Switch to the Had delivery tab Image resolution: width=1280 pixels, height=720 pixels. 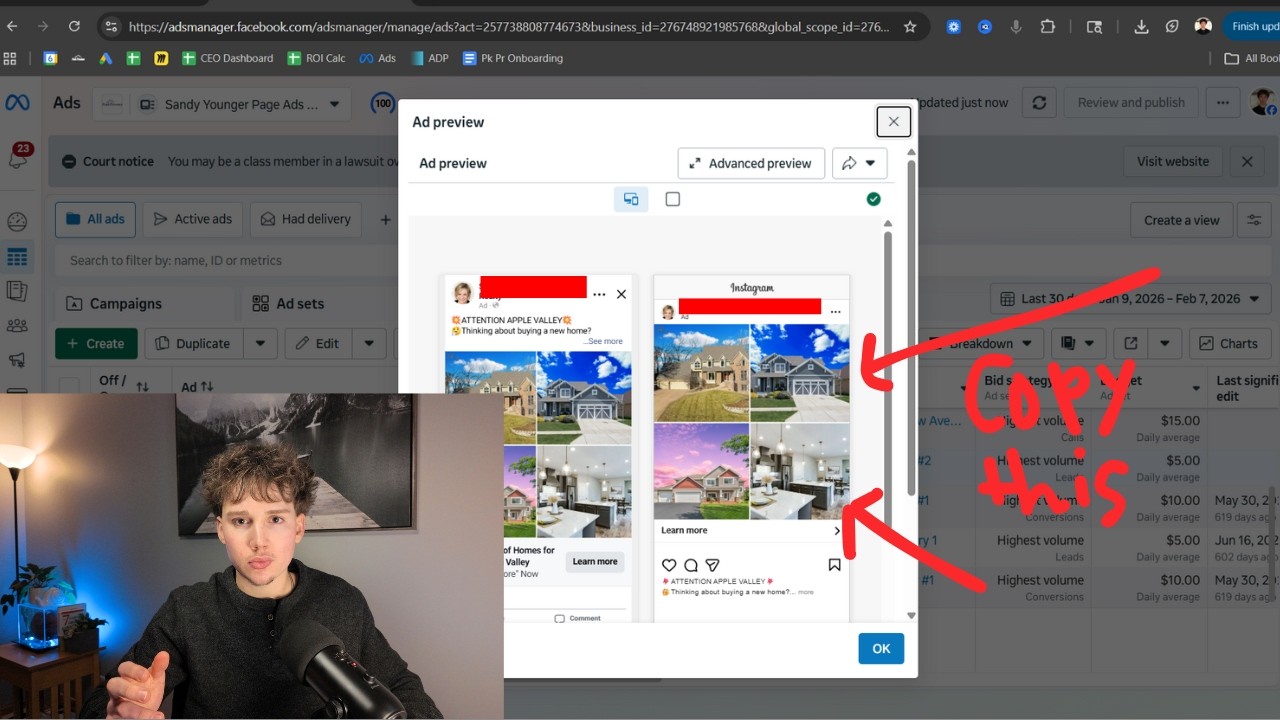click(306, 219)
